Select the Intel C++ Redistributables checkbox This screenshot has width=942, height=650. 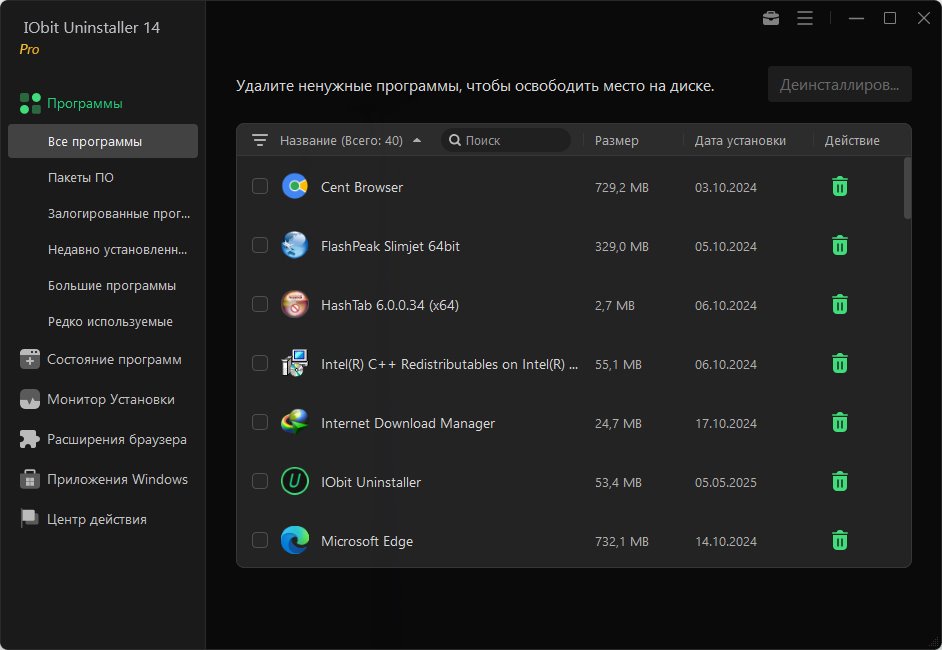tap(260, 363)
